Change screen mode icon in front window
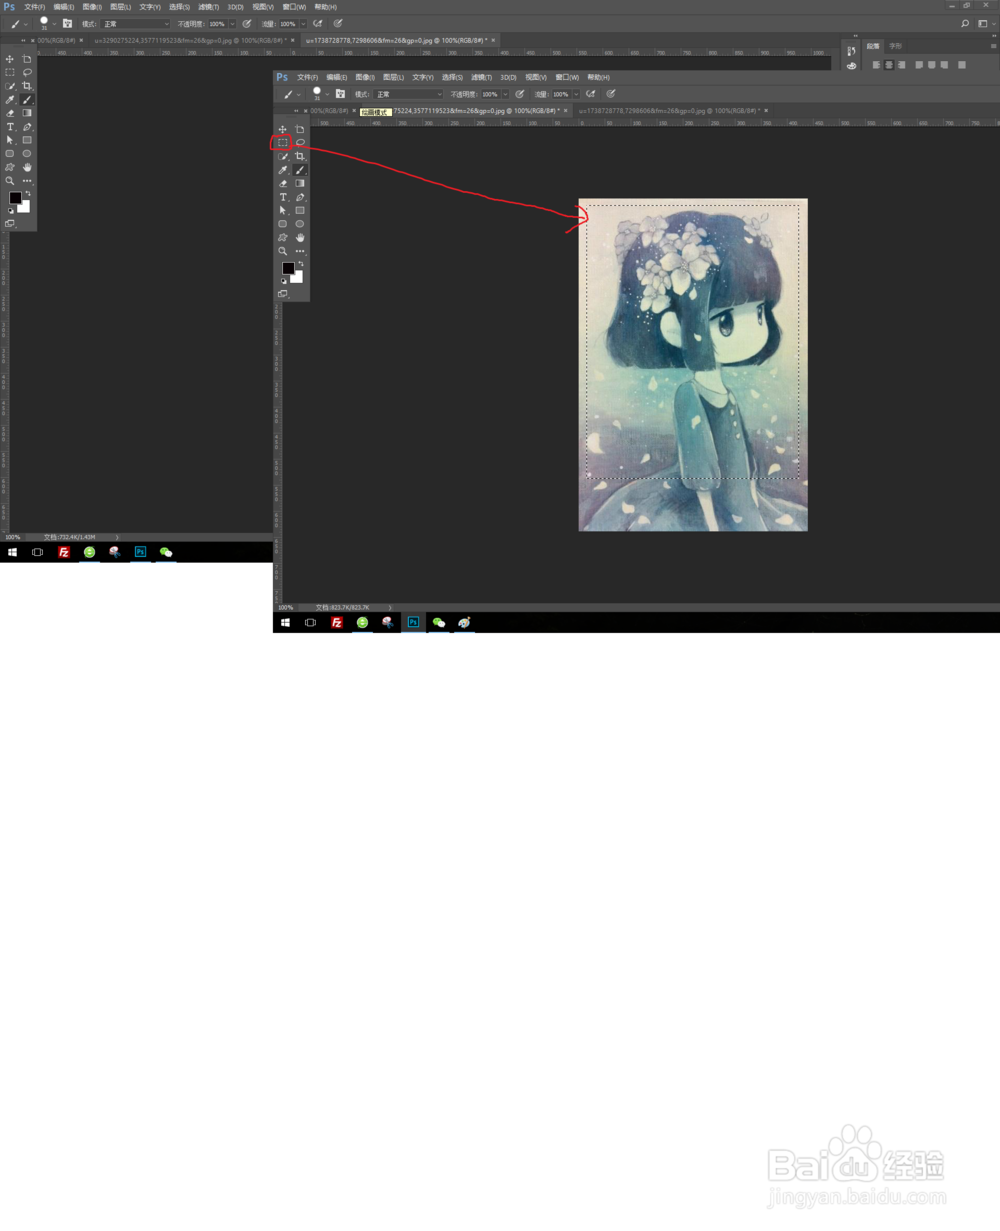Viewport: 1000px width, 1231px height. click(282, 294)
